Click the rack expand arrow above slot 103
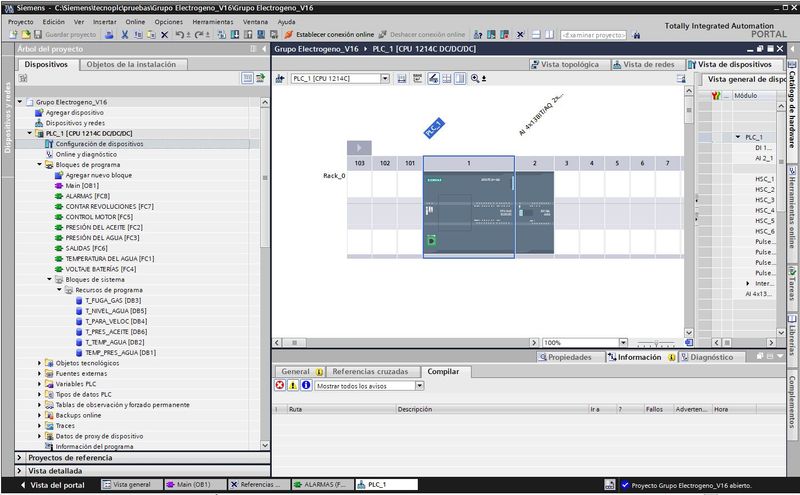Viewport: 800px width, 495px height. tap(359, 147)
